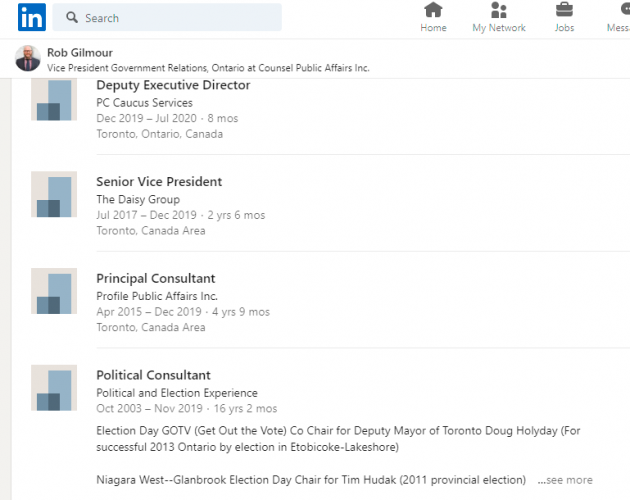Click the Toronto, Ontario, Canada location
The height and width of the screenshot is (500, 630).
(x=159, y=134)
